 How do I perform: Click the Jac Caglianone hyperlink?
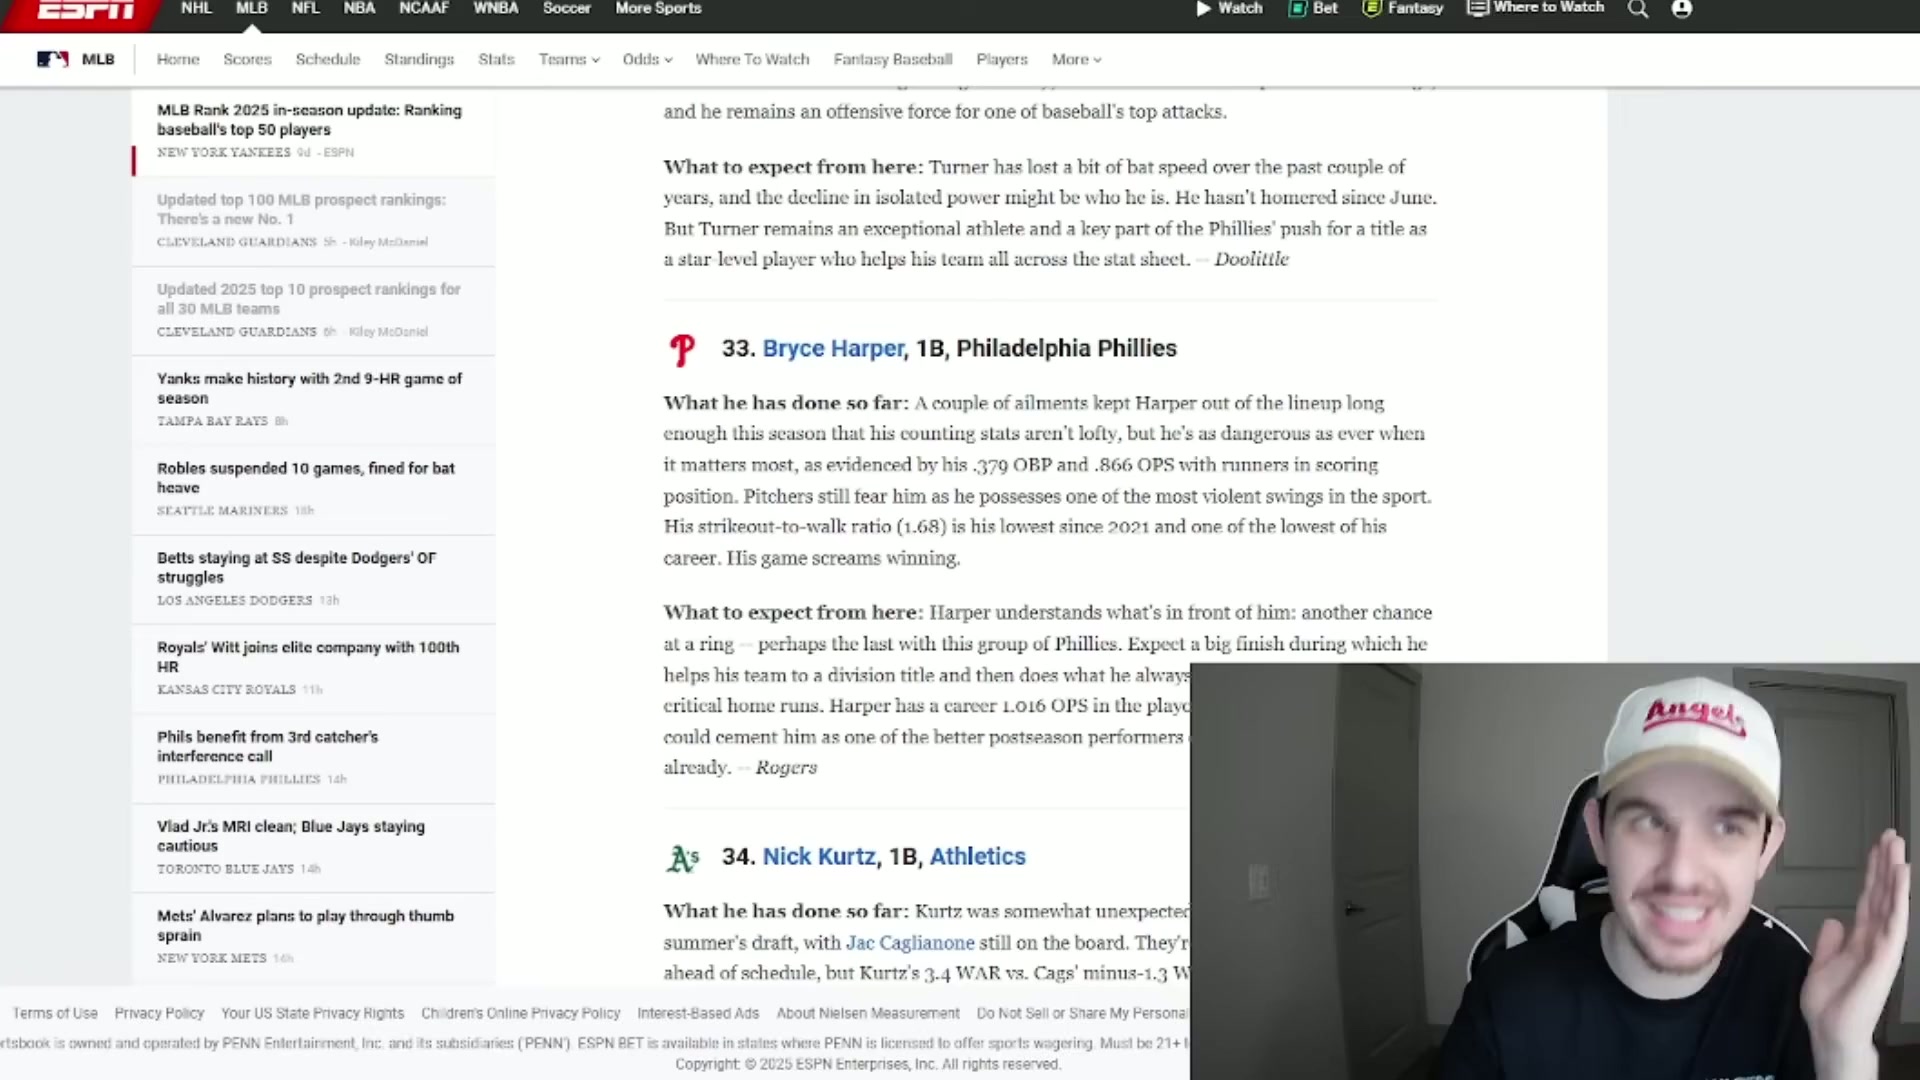point(909,942)
